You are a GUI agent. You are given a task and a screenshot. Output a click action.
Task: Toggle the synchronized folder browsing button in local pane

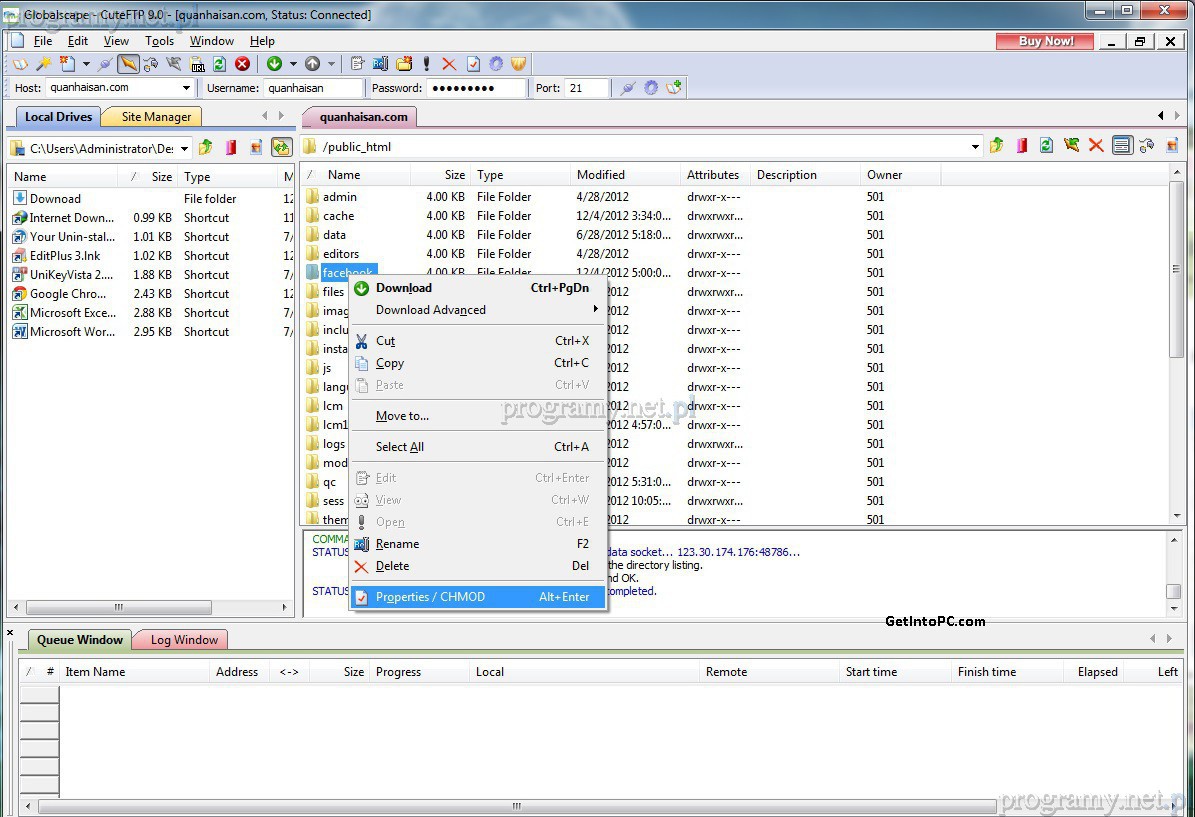[281, 148]
